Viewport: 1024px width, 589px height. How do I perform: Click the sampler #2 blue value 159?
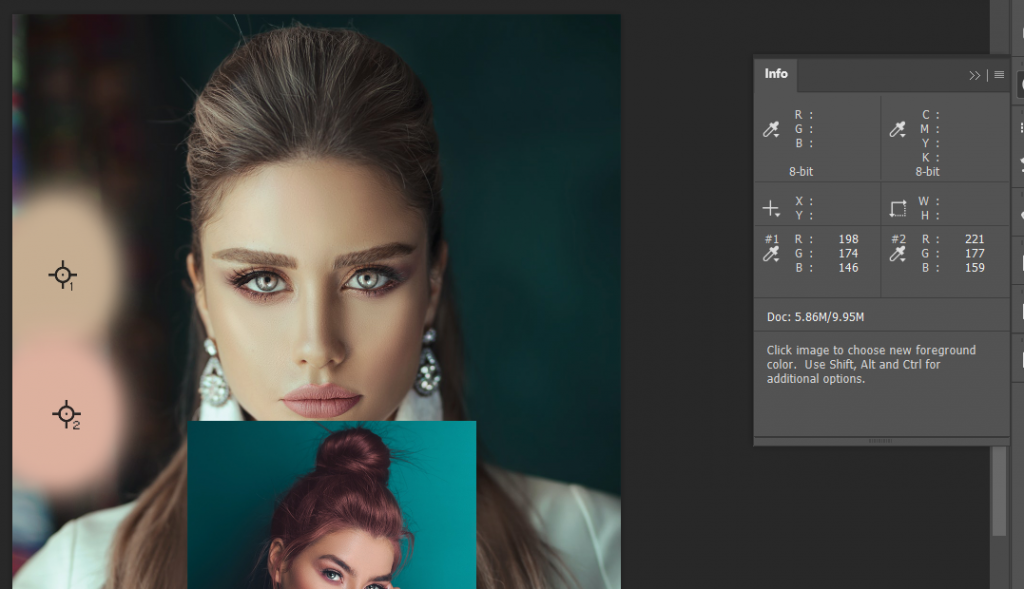tap(974, 268)
